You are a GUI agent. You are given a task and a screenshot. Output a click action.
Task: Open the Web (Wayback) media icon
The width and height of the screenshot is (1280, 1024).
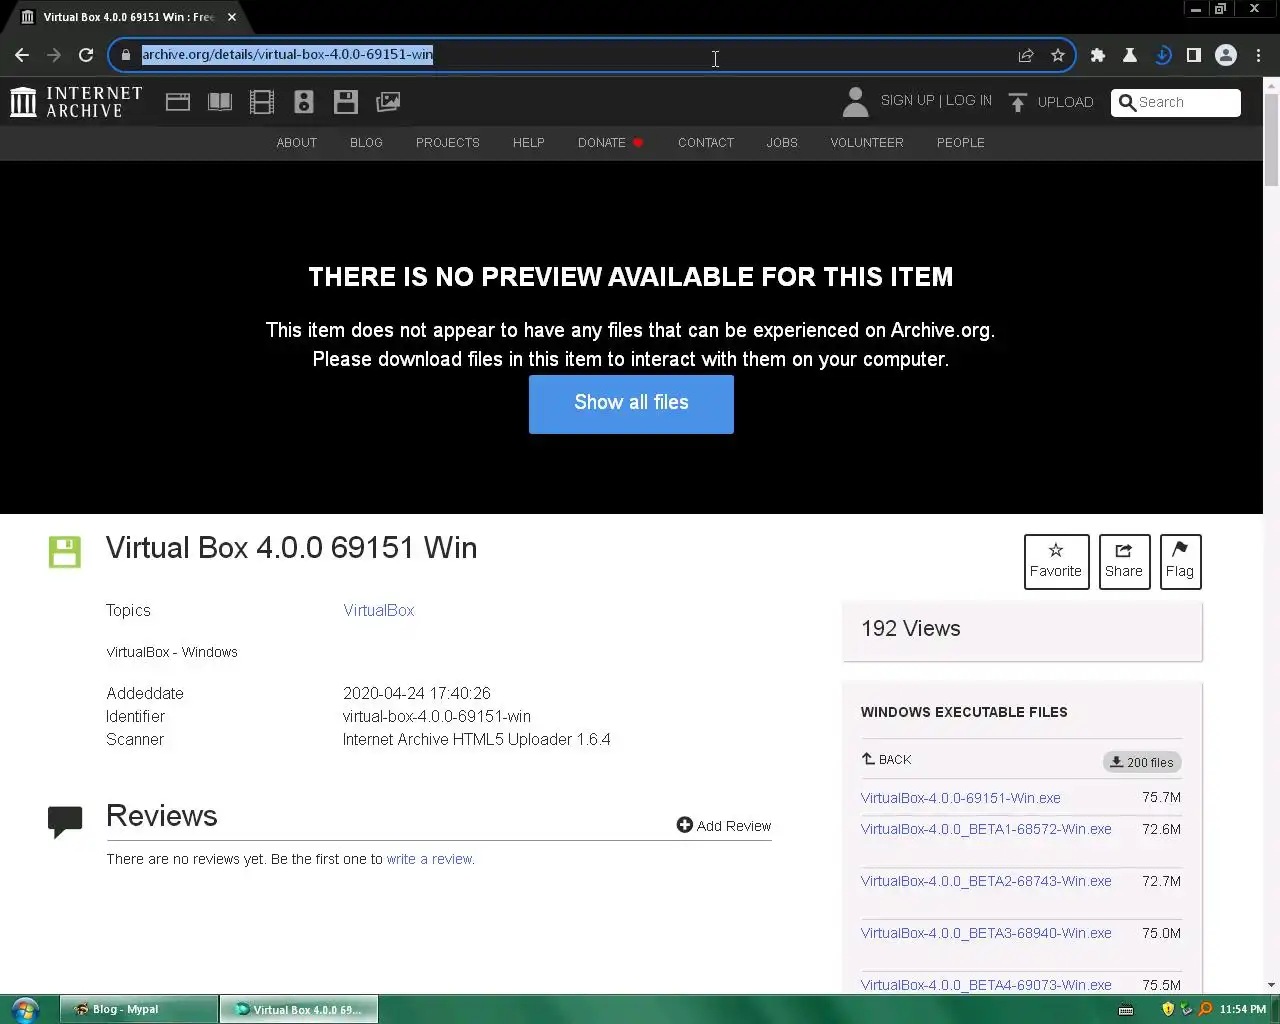pos(178,102)
